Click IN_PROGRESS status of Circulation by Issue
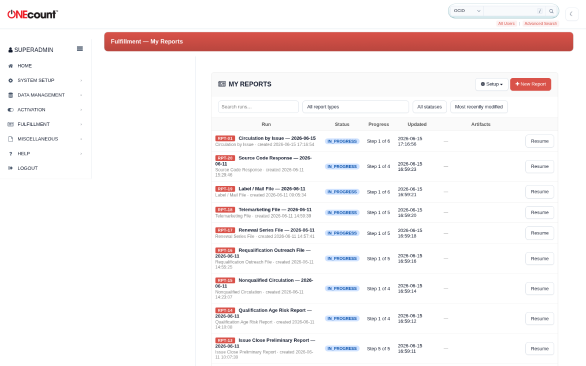Viewport: 586px width, 366px height. point(342,141)
